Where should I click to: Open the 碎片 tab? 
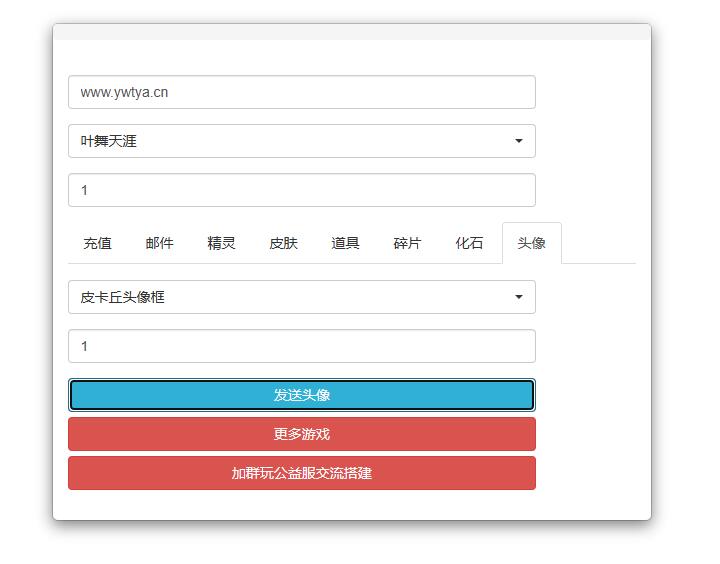coord(407,243)
